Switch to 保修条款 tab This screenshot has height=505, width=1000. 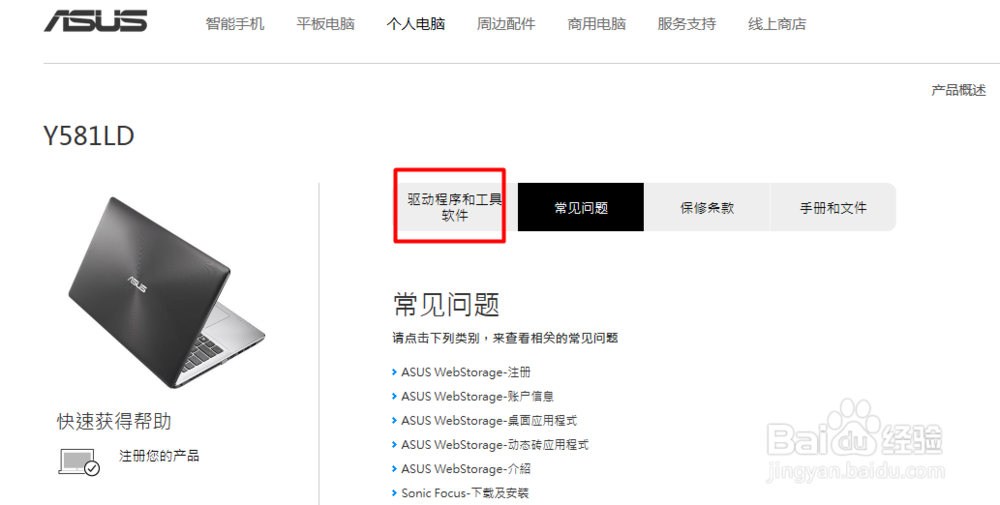pos(707,207)
